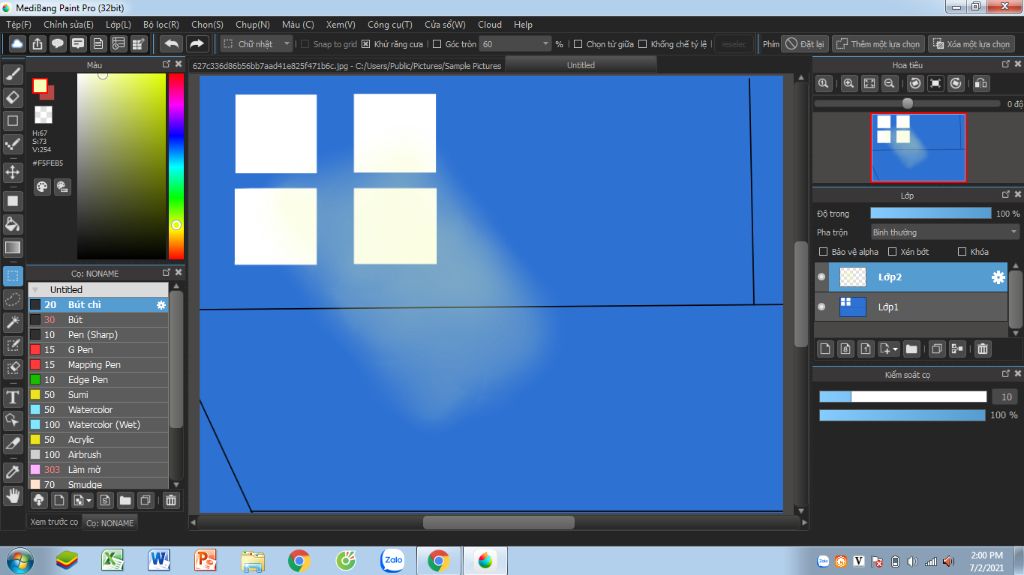Open the Lớp(L) menu
Screen dimensions: 1024x575
118,24
